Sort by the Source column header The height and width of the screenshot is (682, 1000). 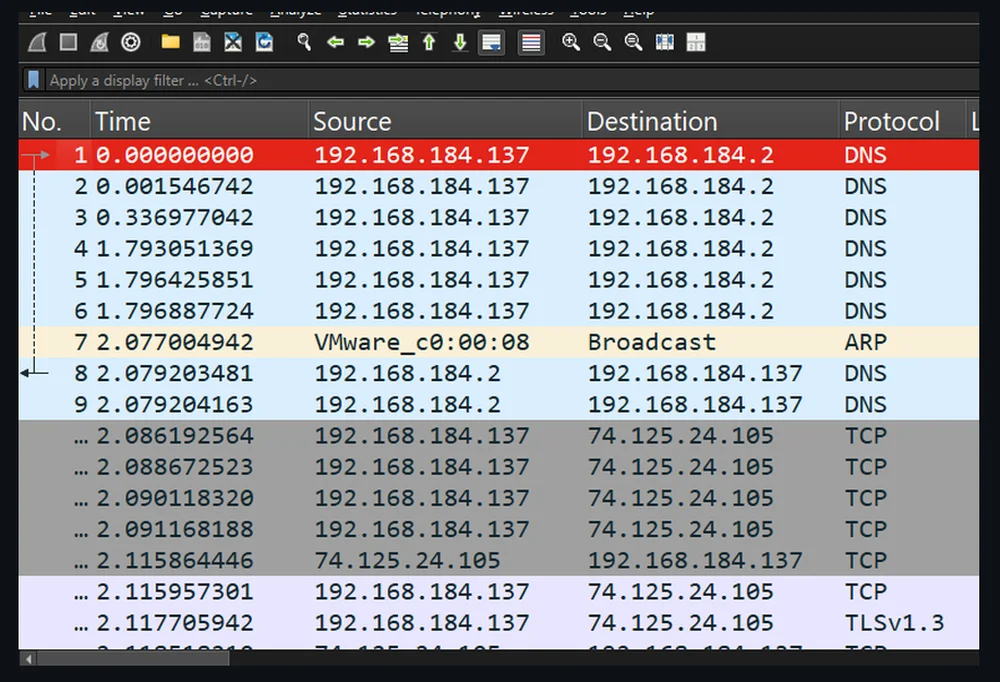(445, 121)
